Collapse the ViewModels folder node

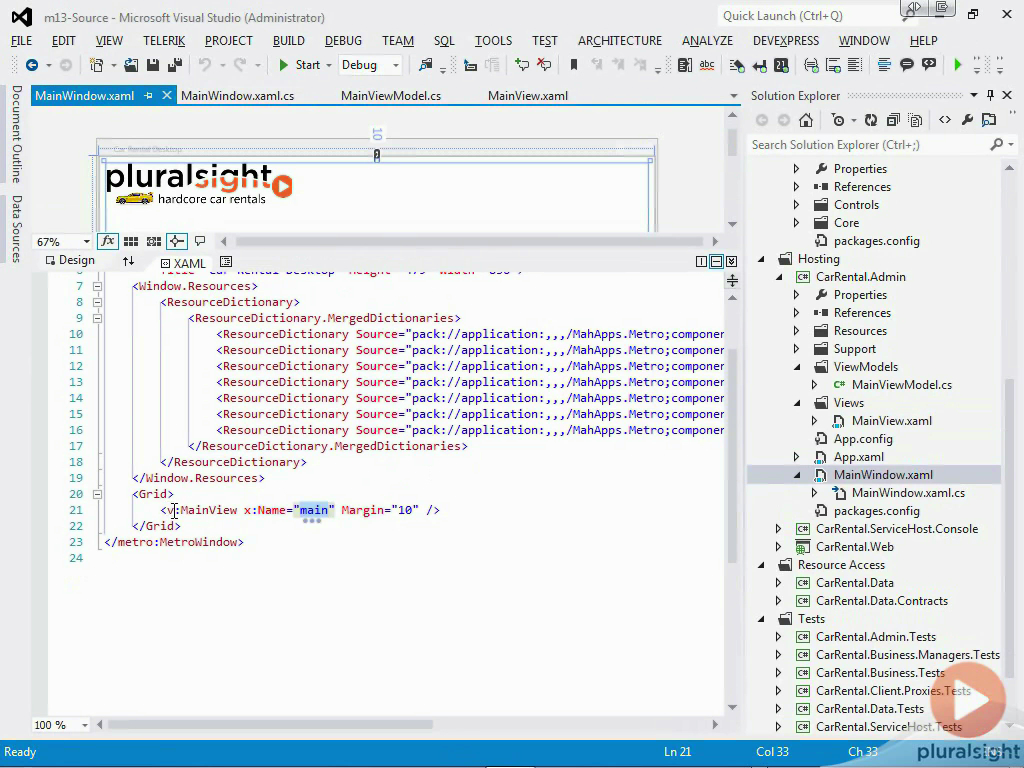(x=797, y=367)
